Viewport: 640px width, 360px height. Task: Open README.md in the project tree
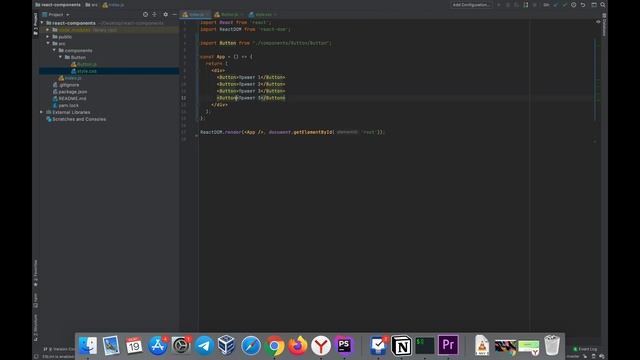point(69,98)
